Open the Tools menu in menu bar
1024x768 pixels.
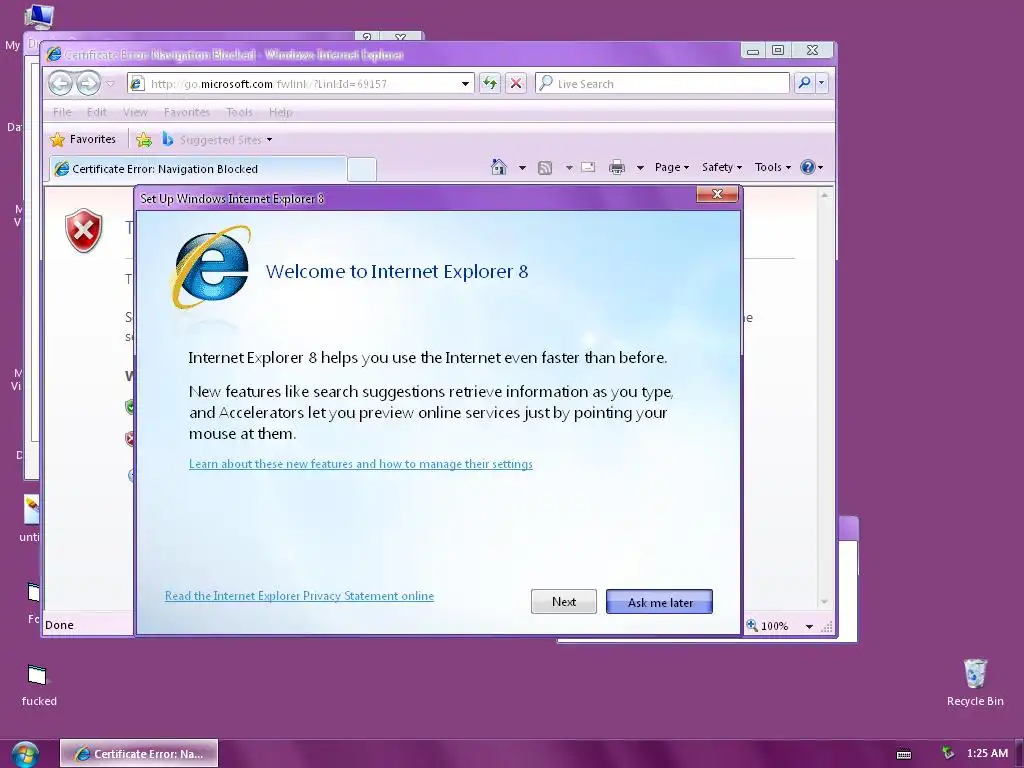tap(239, 112)
